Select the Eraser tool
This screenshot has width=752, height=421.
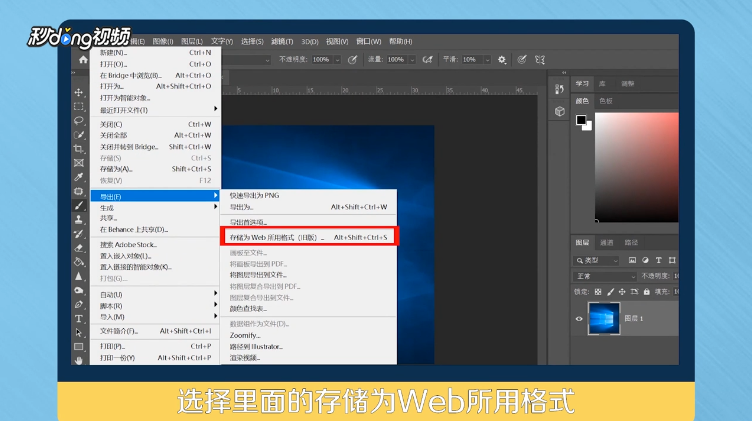(79, 248)
